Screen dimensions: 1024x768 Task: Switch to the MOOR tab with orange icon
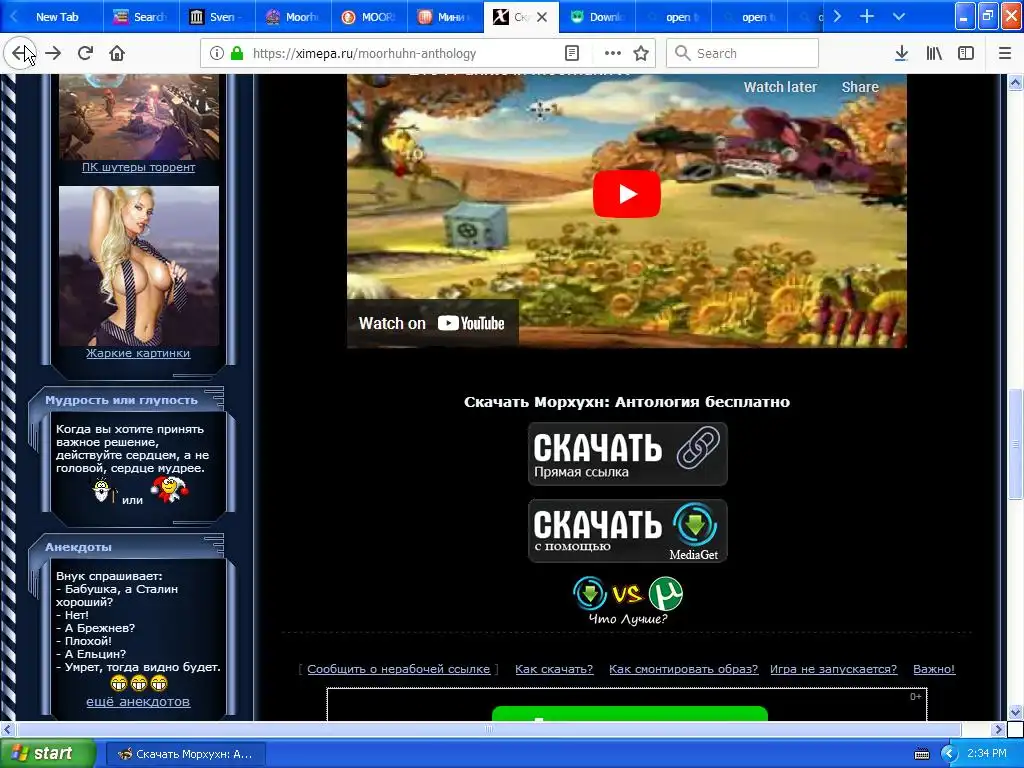(369, 17)
